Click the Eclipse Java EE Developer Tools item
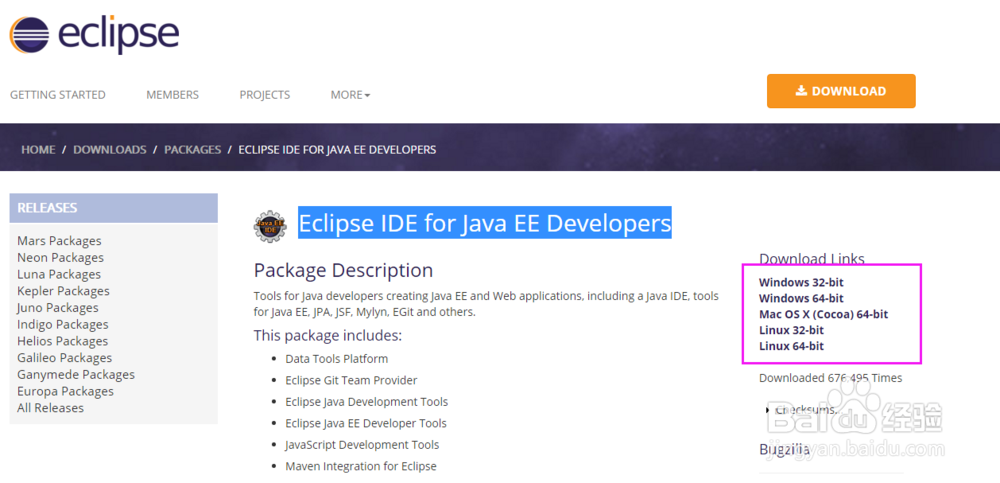This screenshot has height=483, width=1000. pos(366,423)
